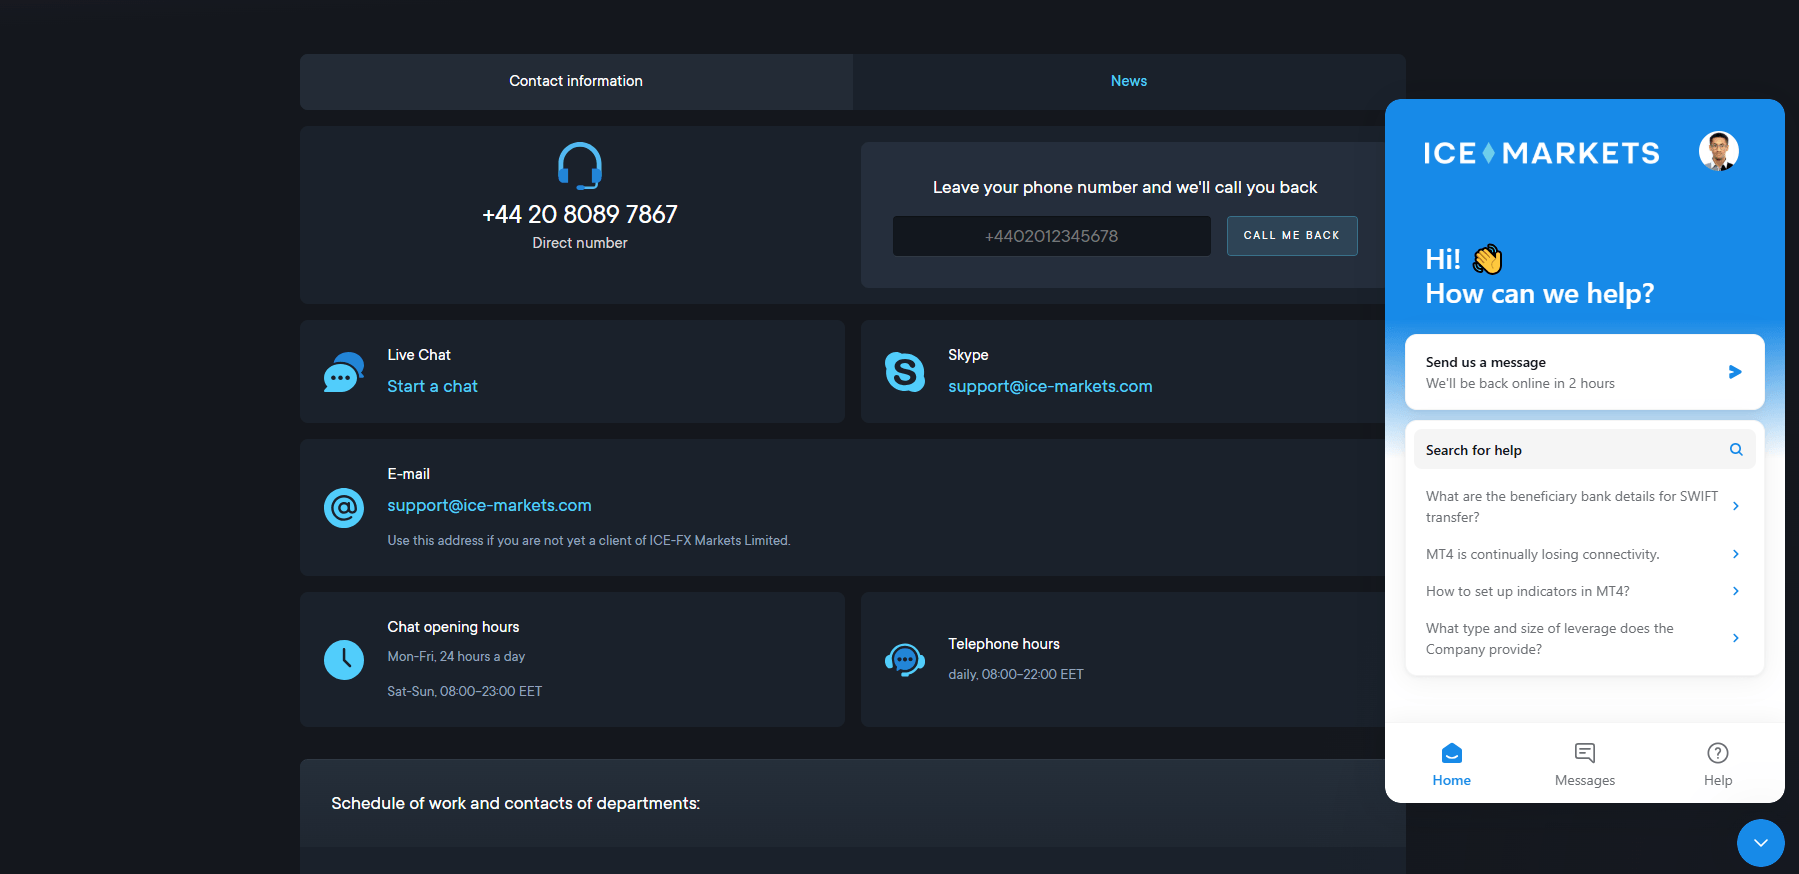Collapse the chat widget with round chevron button

point(1761,843)
